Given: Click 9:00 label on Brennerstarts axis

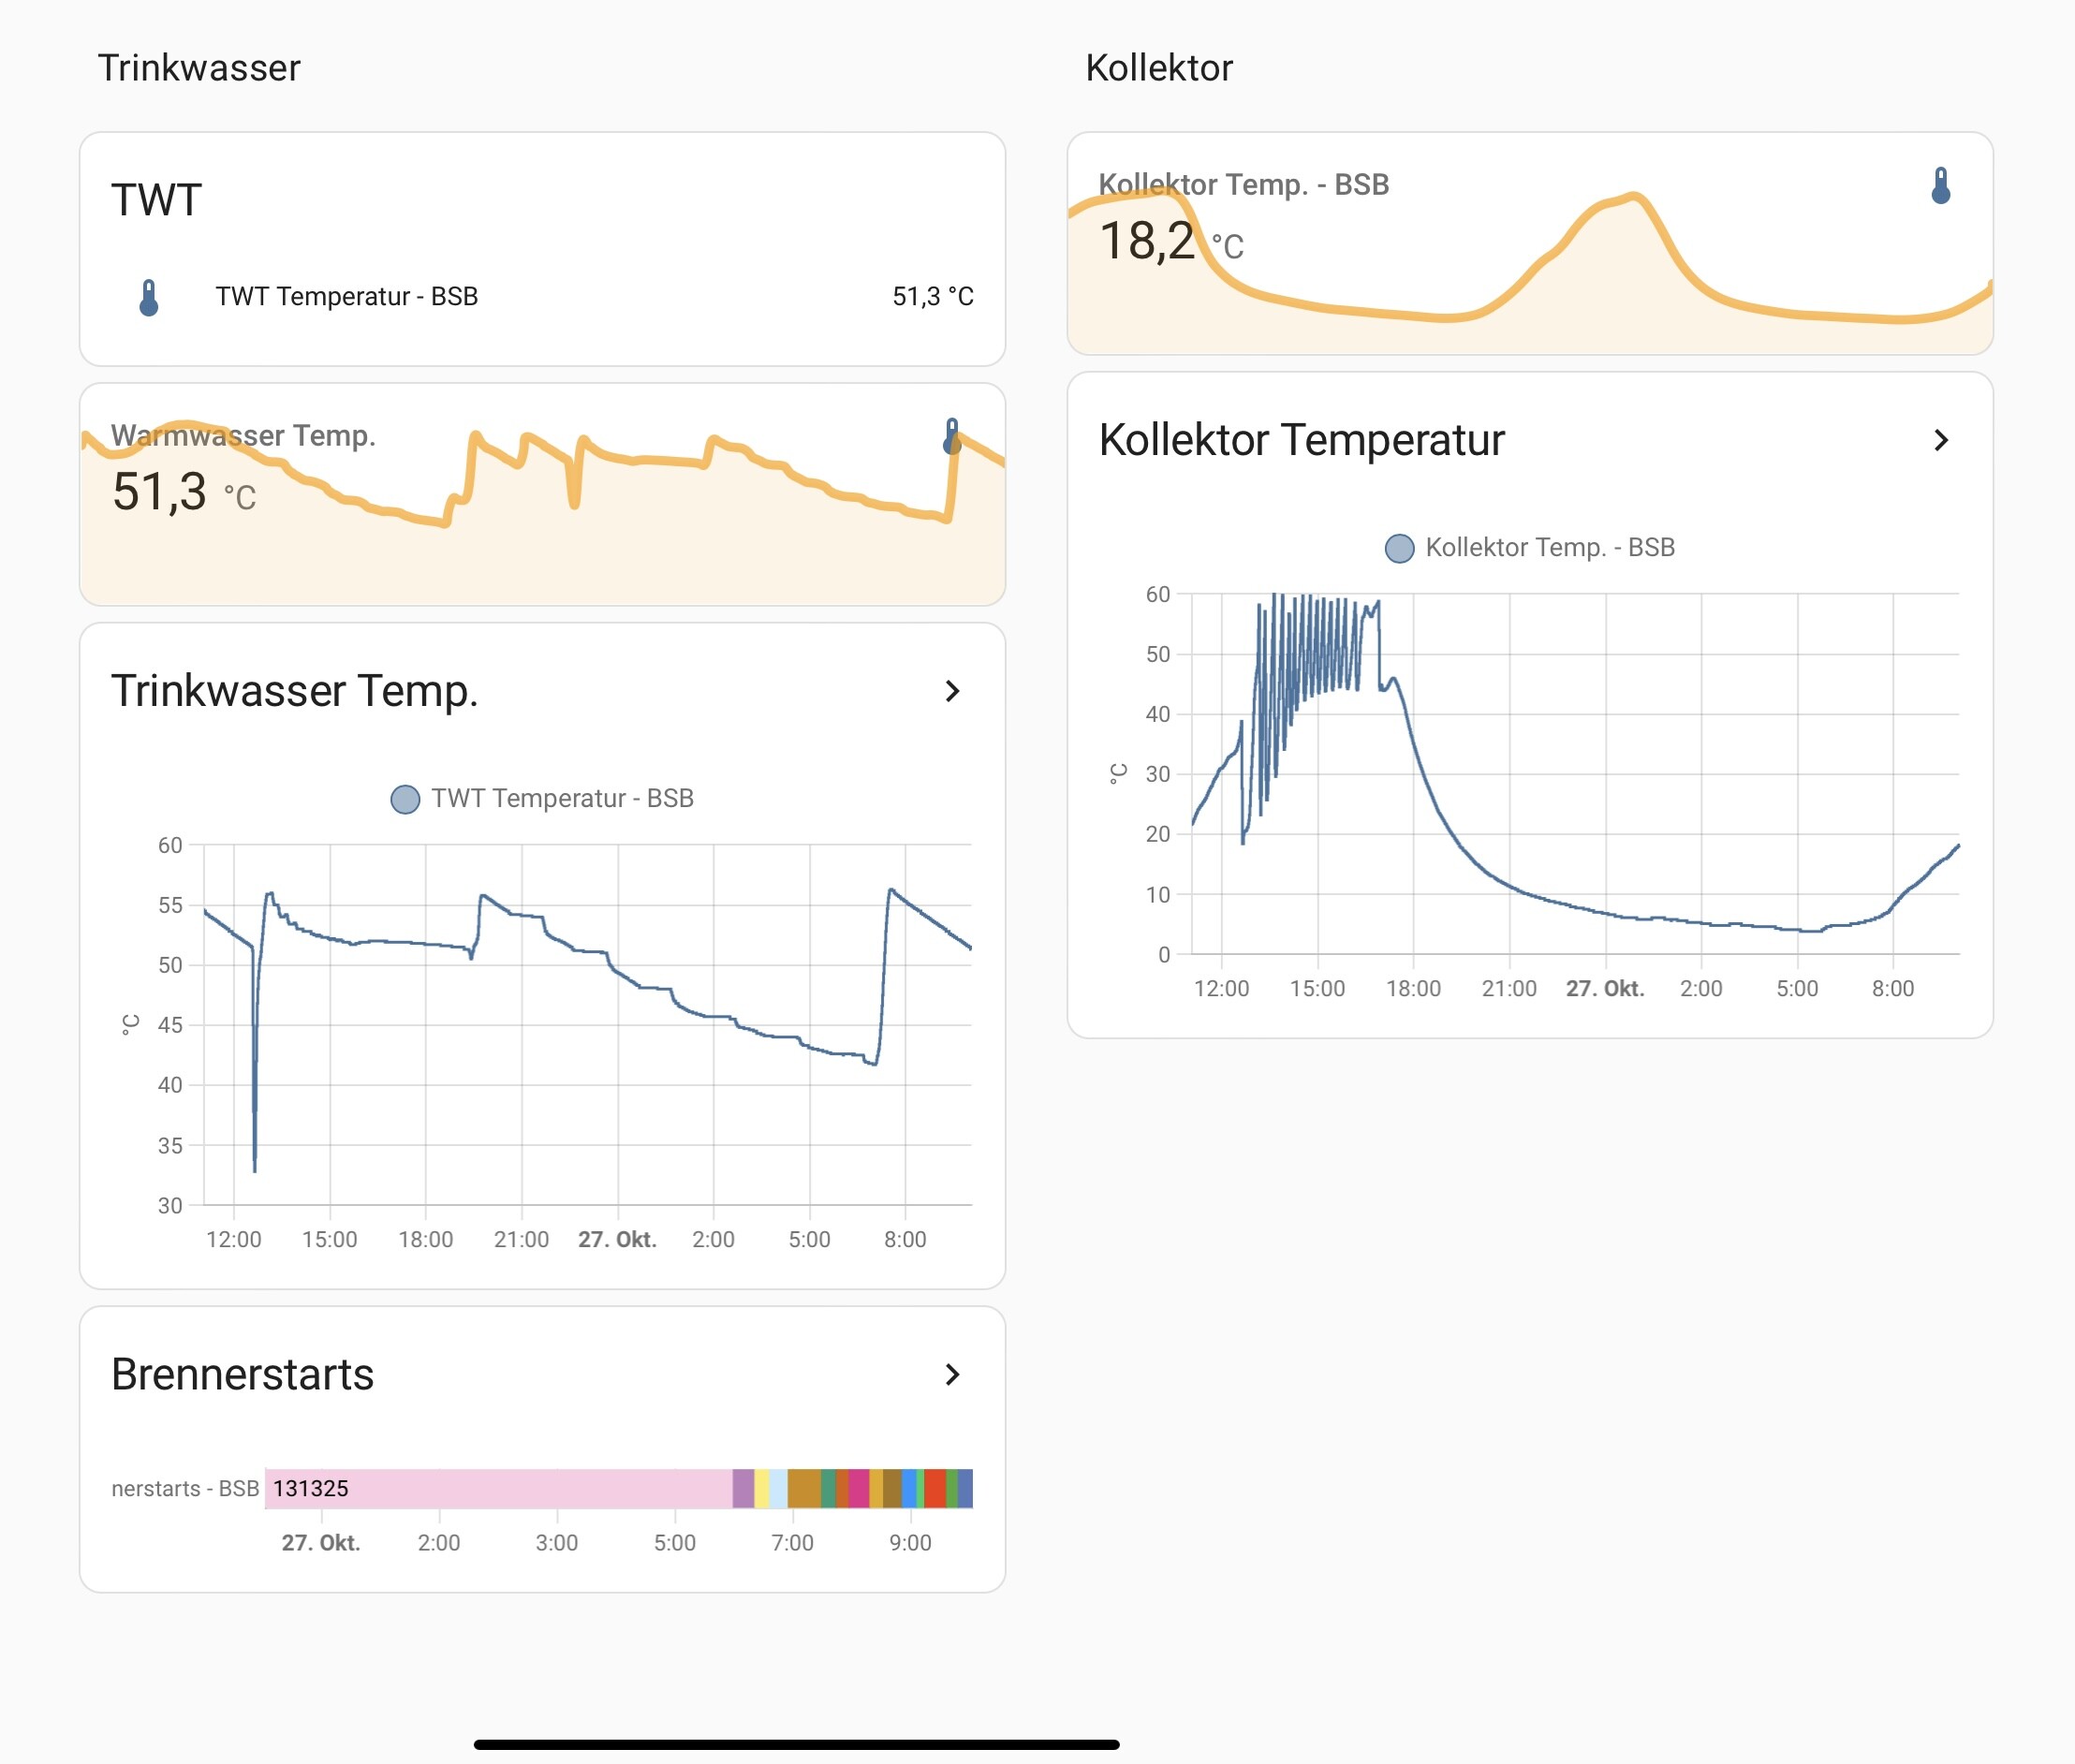Looking at the screenshot, I should (910, 1543).
